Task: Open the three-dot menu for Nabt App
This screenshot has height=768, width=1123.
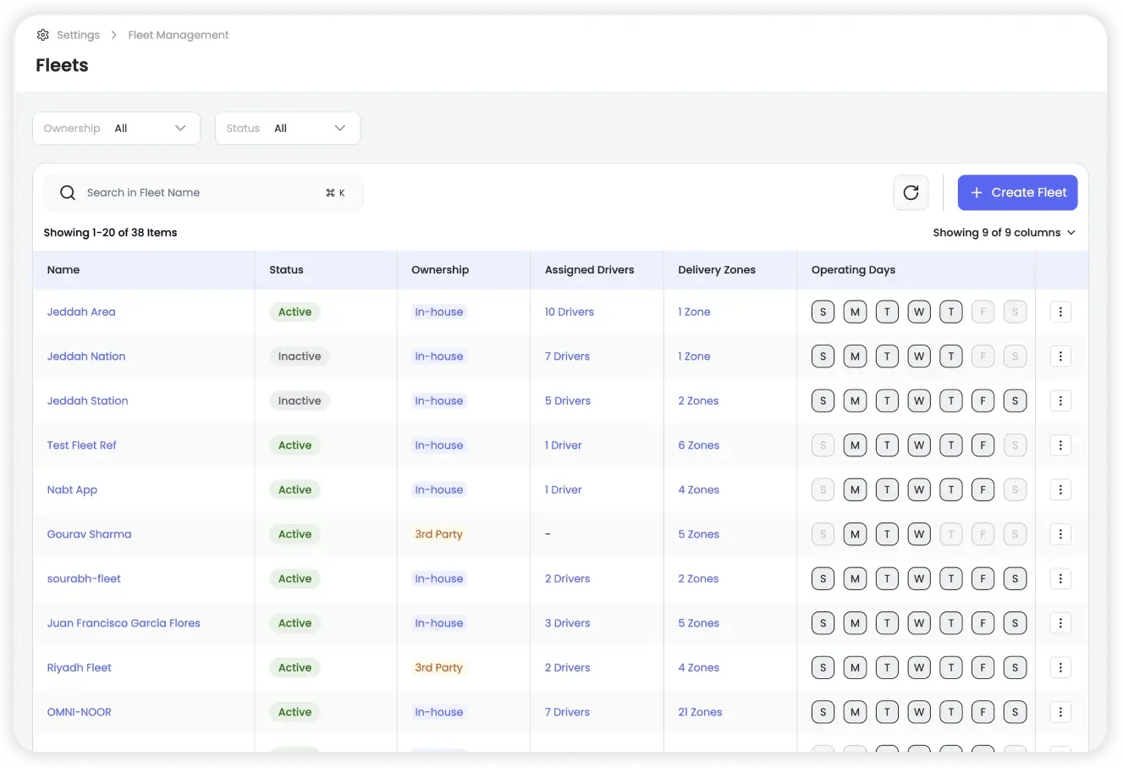Action: tap(1060, 489)
